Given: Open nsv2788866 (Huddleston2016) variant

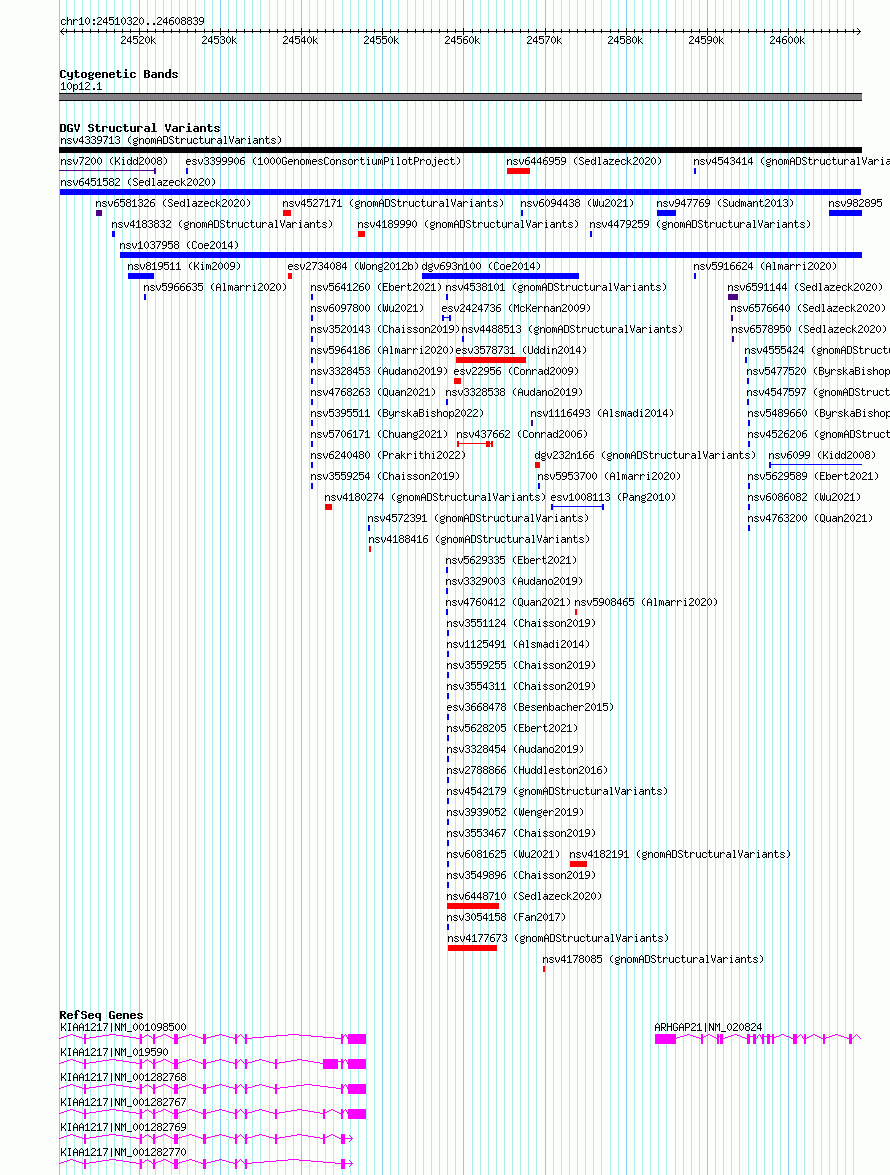Looking at the screenshot, I should click(527, 770).
